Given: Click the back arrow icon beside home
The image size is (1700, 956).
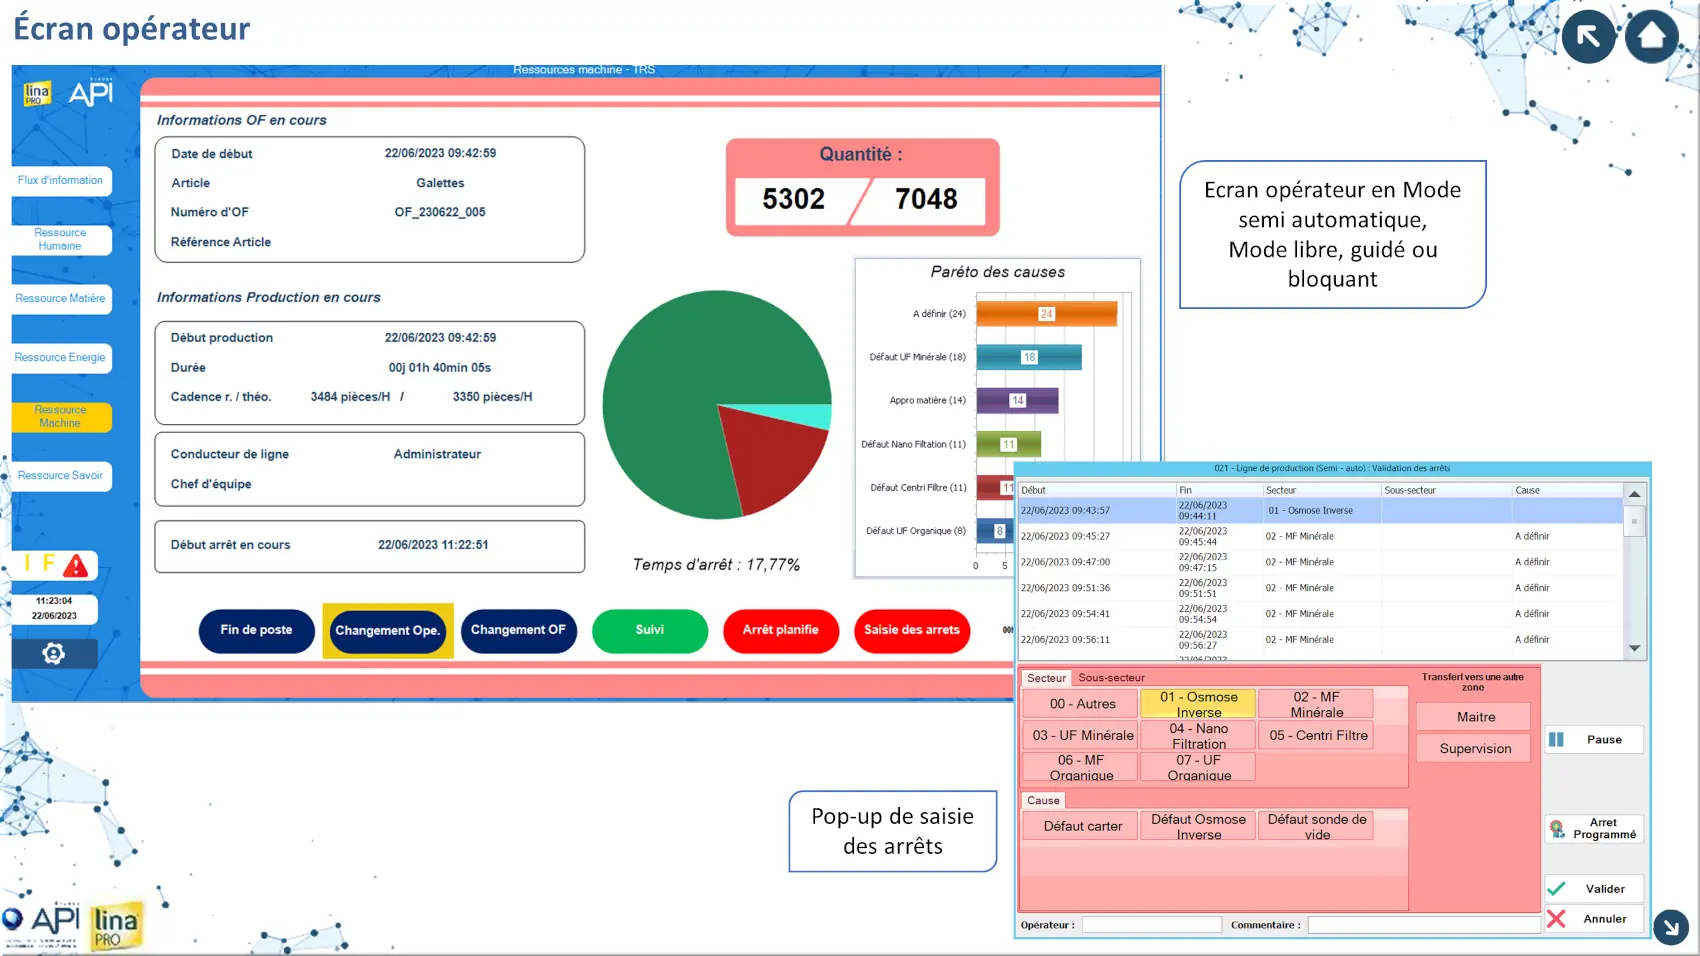Looking at the screenshot, I should 1588,36.
